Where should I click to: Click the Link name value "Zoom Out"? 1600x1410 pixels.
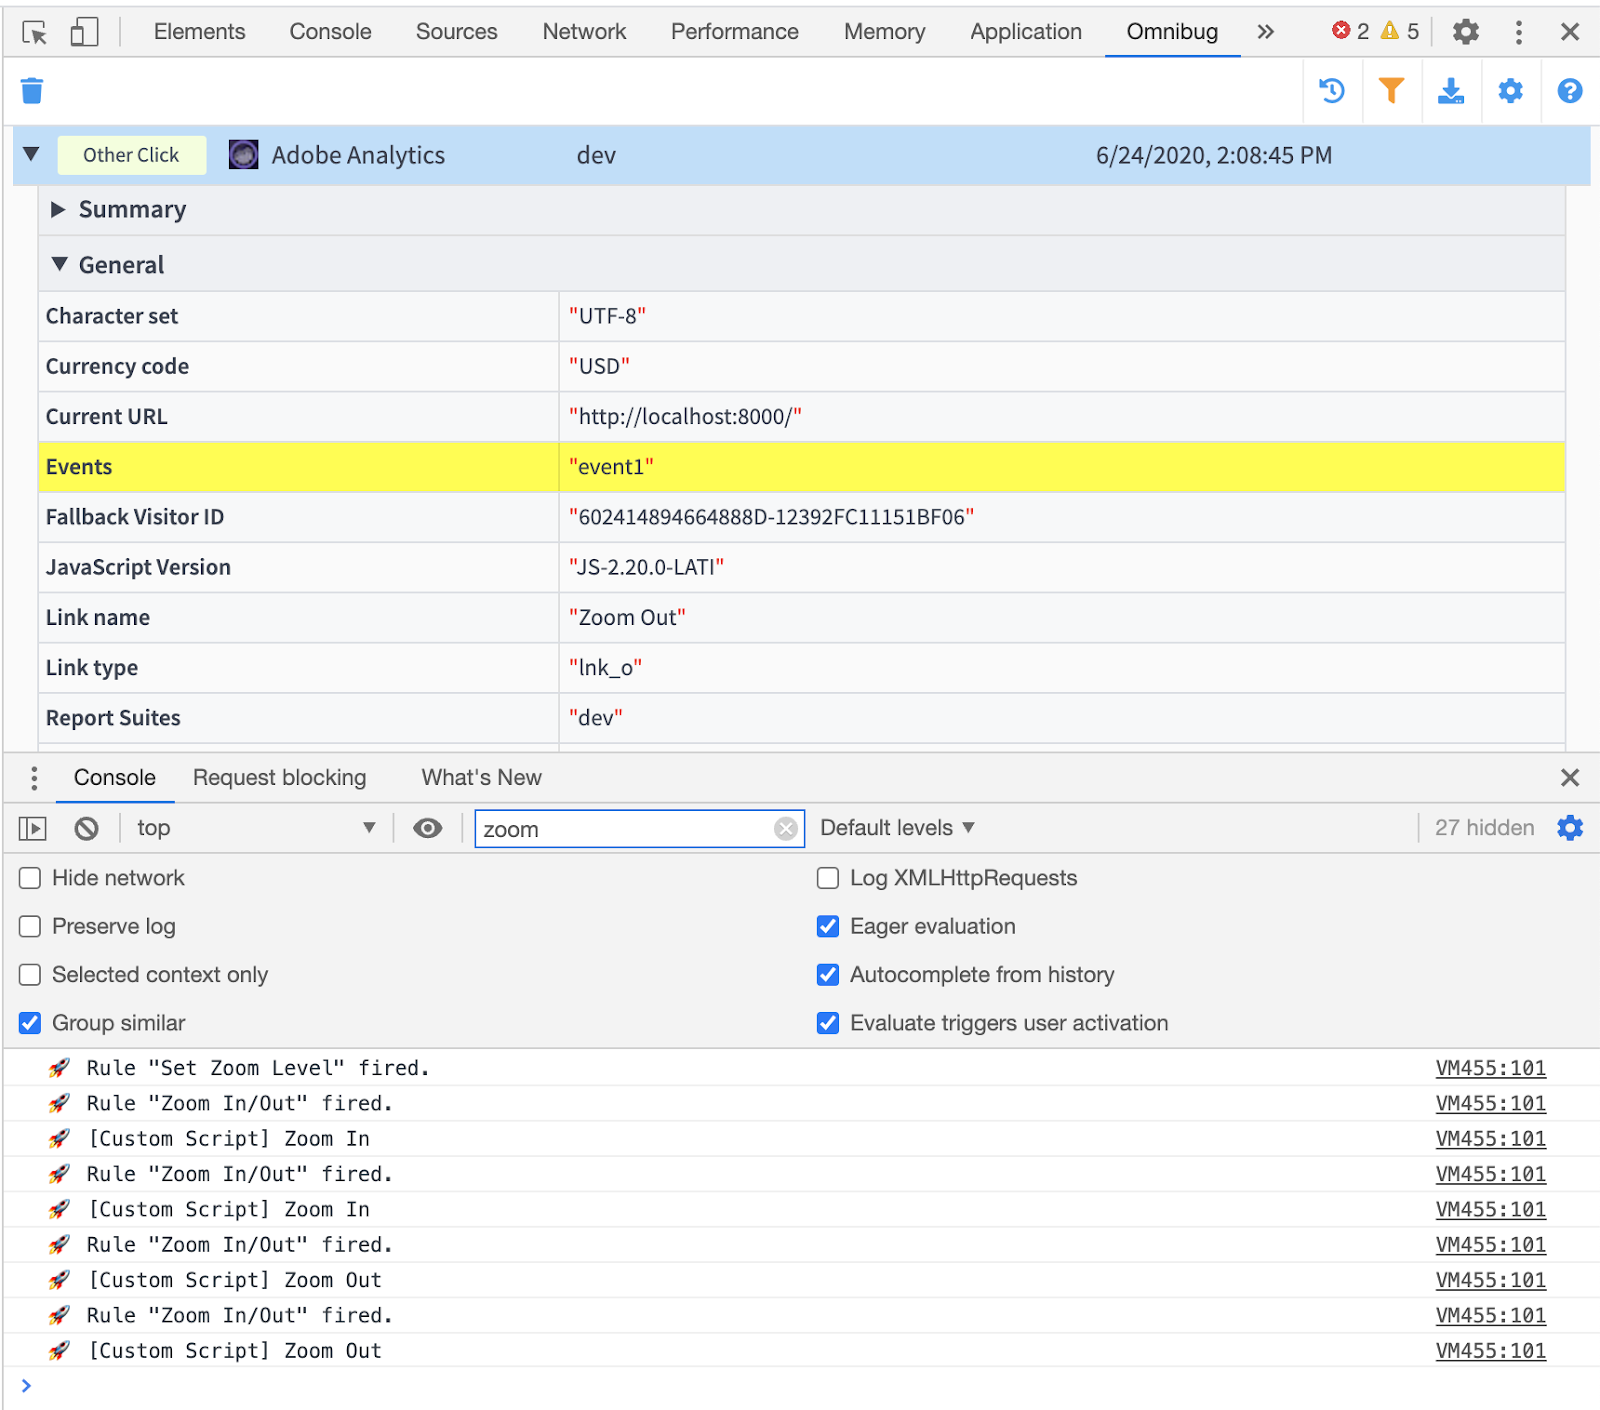(627, 618)
